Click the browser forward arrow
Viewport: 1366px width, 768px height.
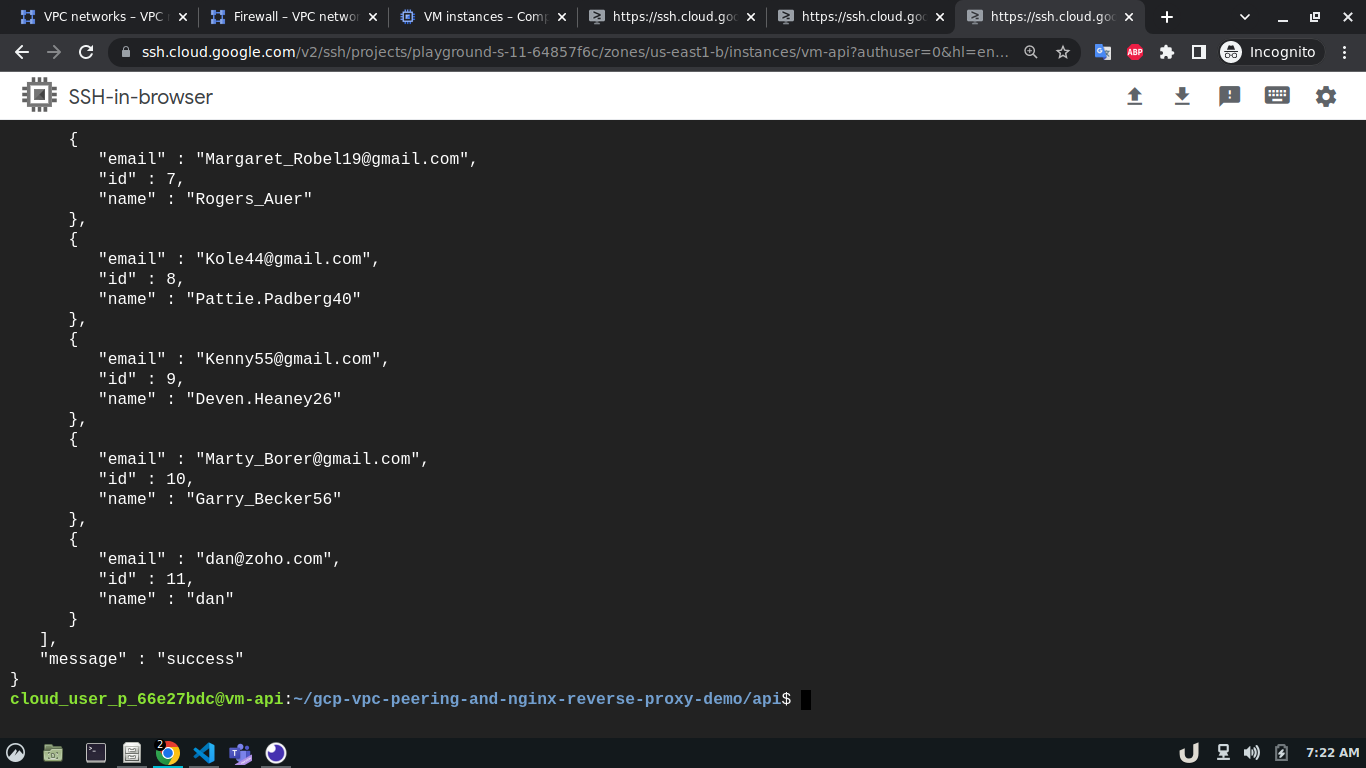click(54, 52)
